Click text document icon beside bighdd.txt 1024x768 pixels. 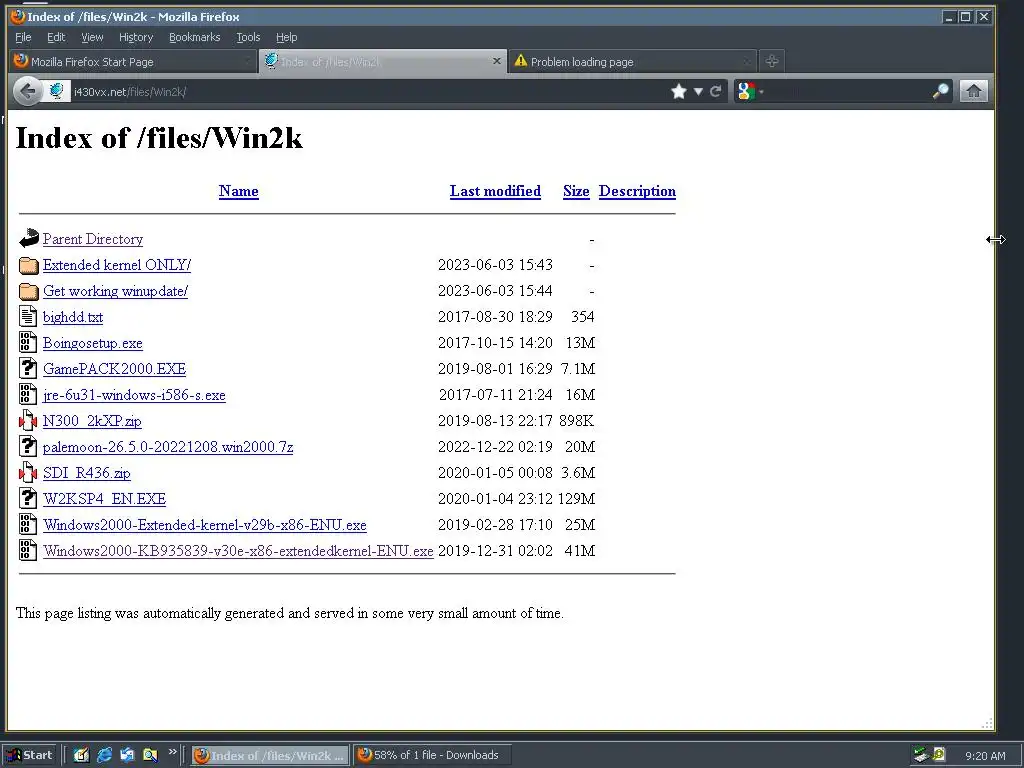[x=28, y=317]
